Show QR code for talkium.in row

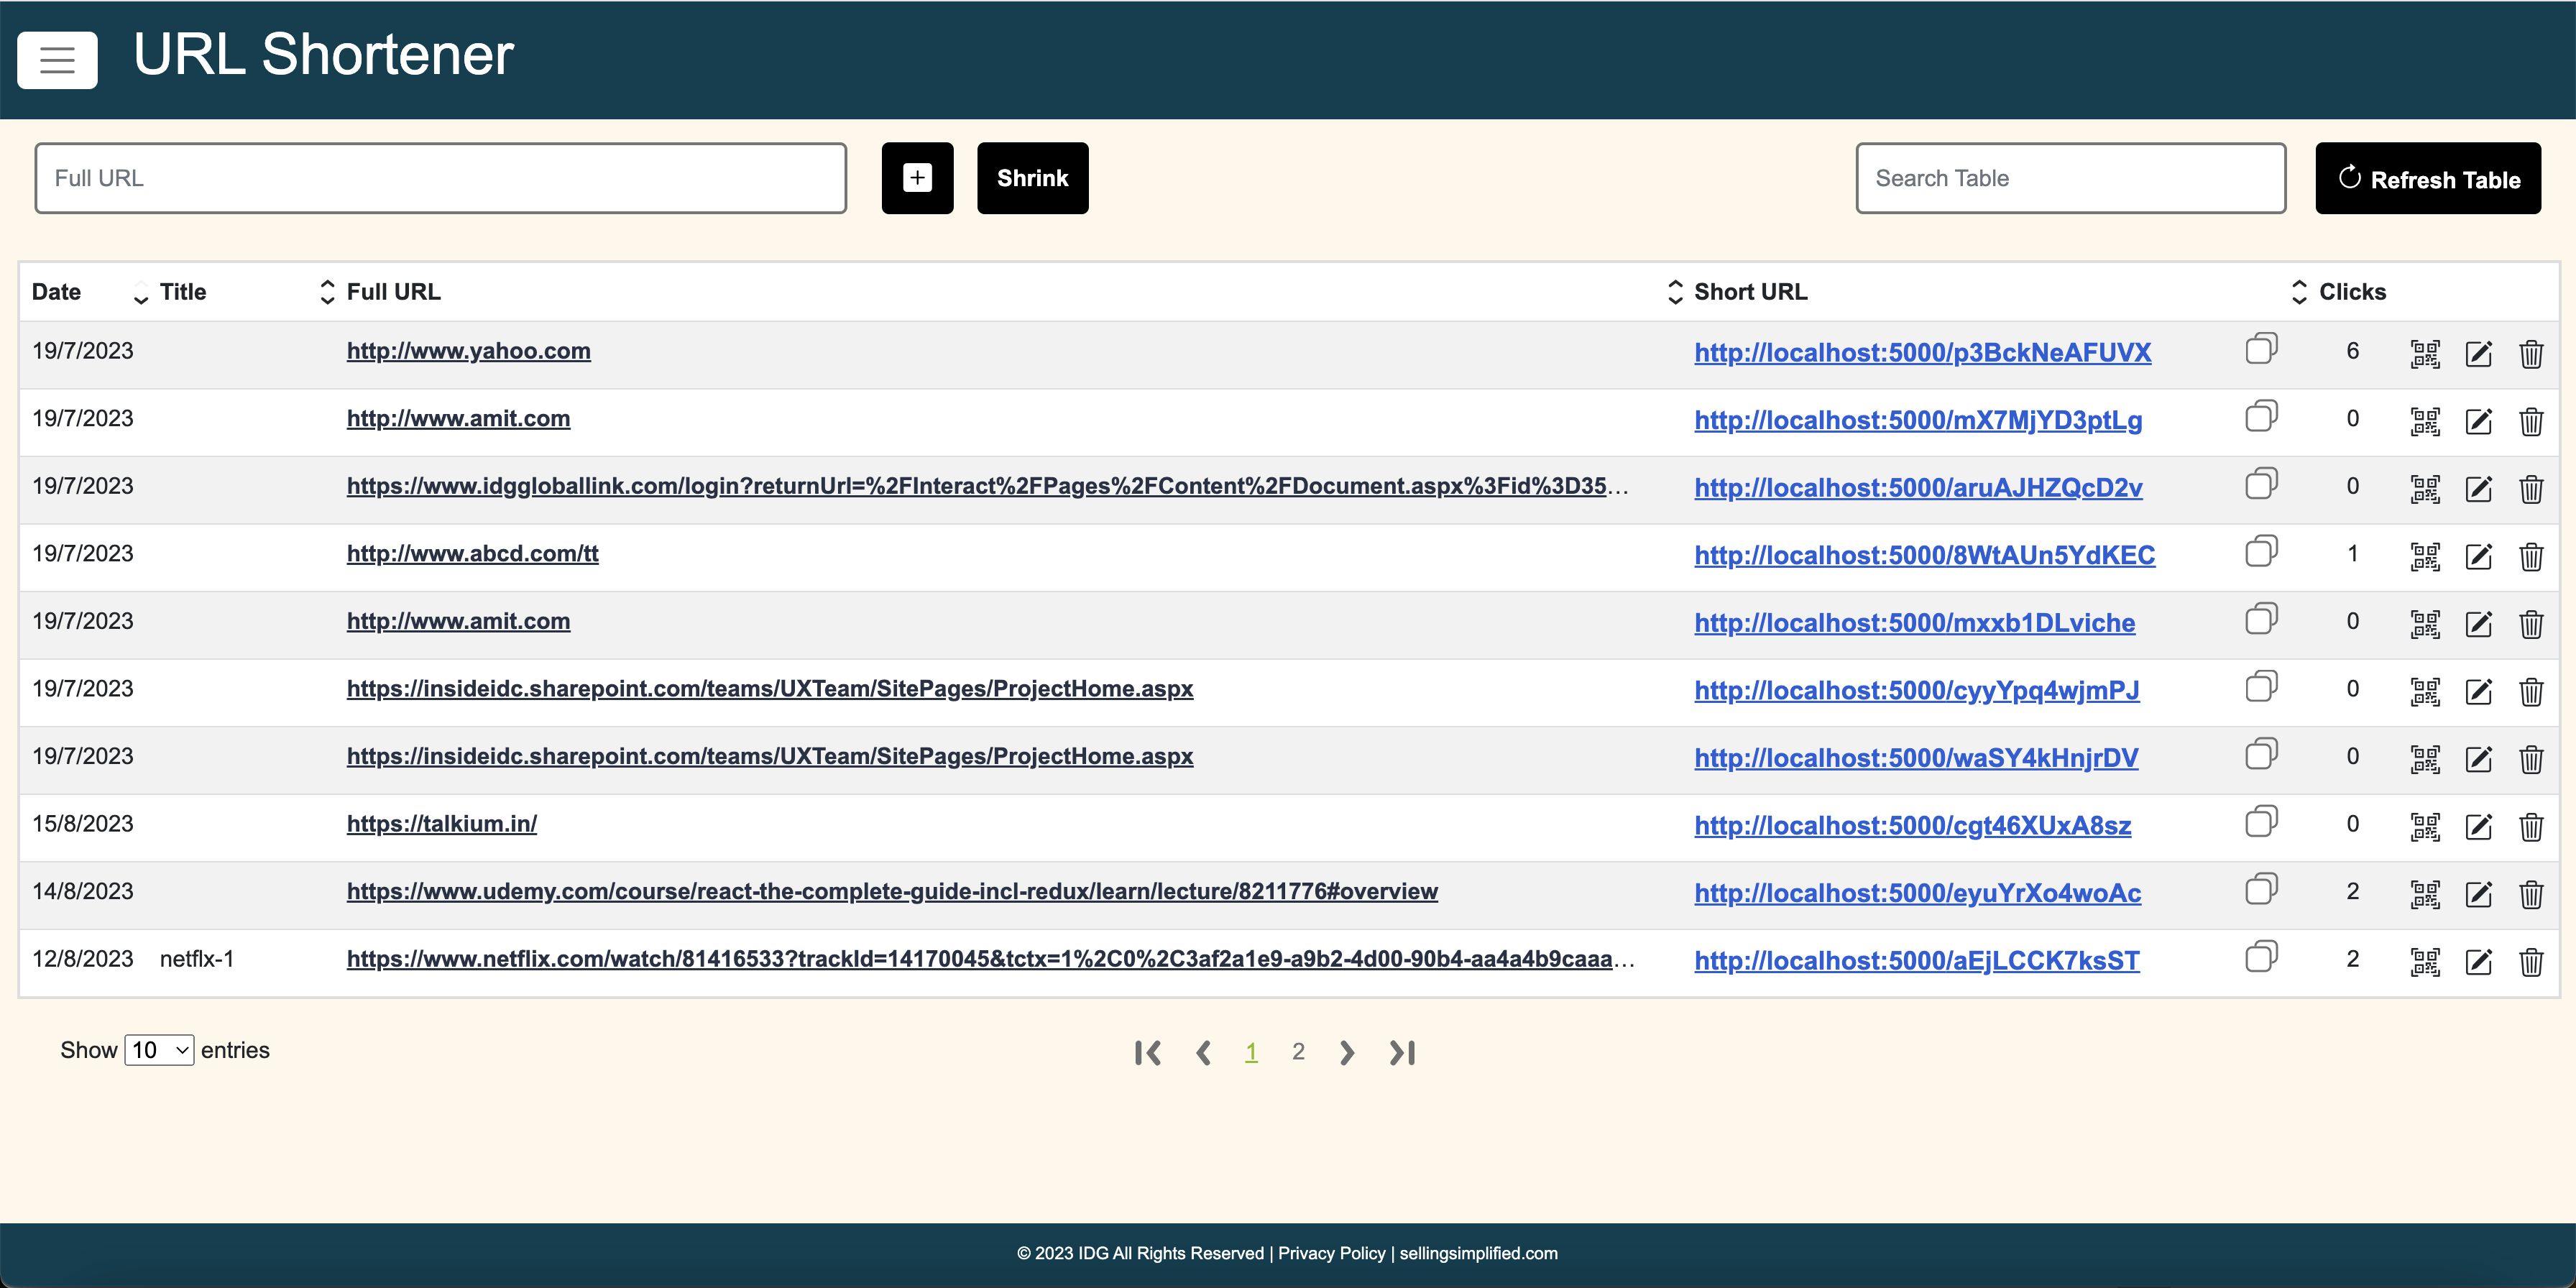(x=2424, y=826)
